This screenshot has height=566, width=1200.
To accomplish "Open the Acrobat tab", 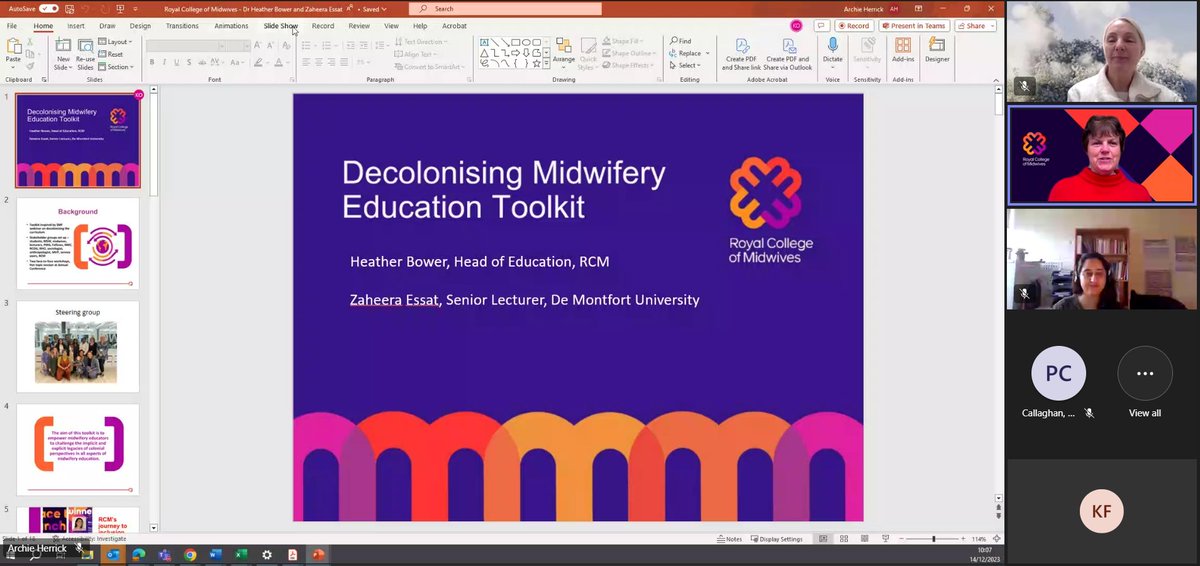I will (x=454, y=26).
